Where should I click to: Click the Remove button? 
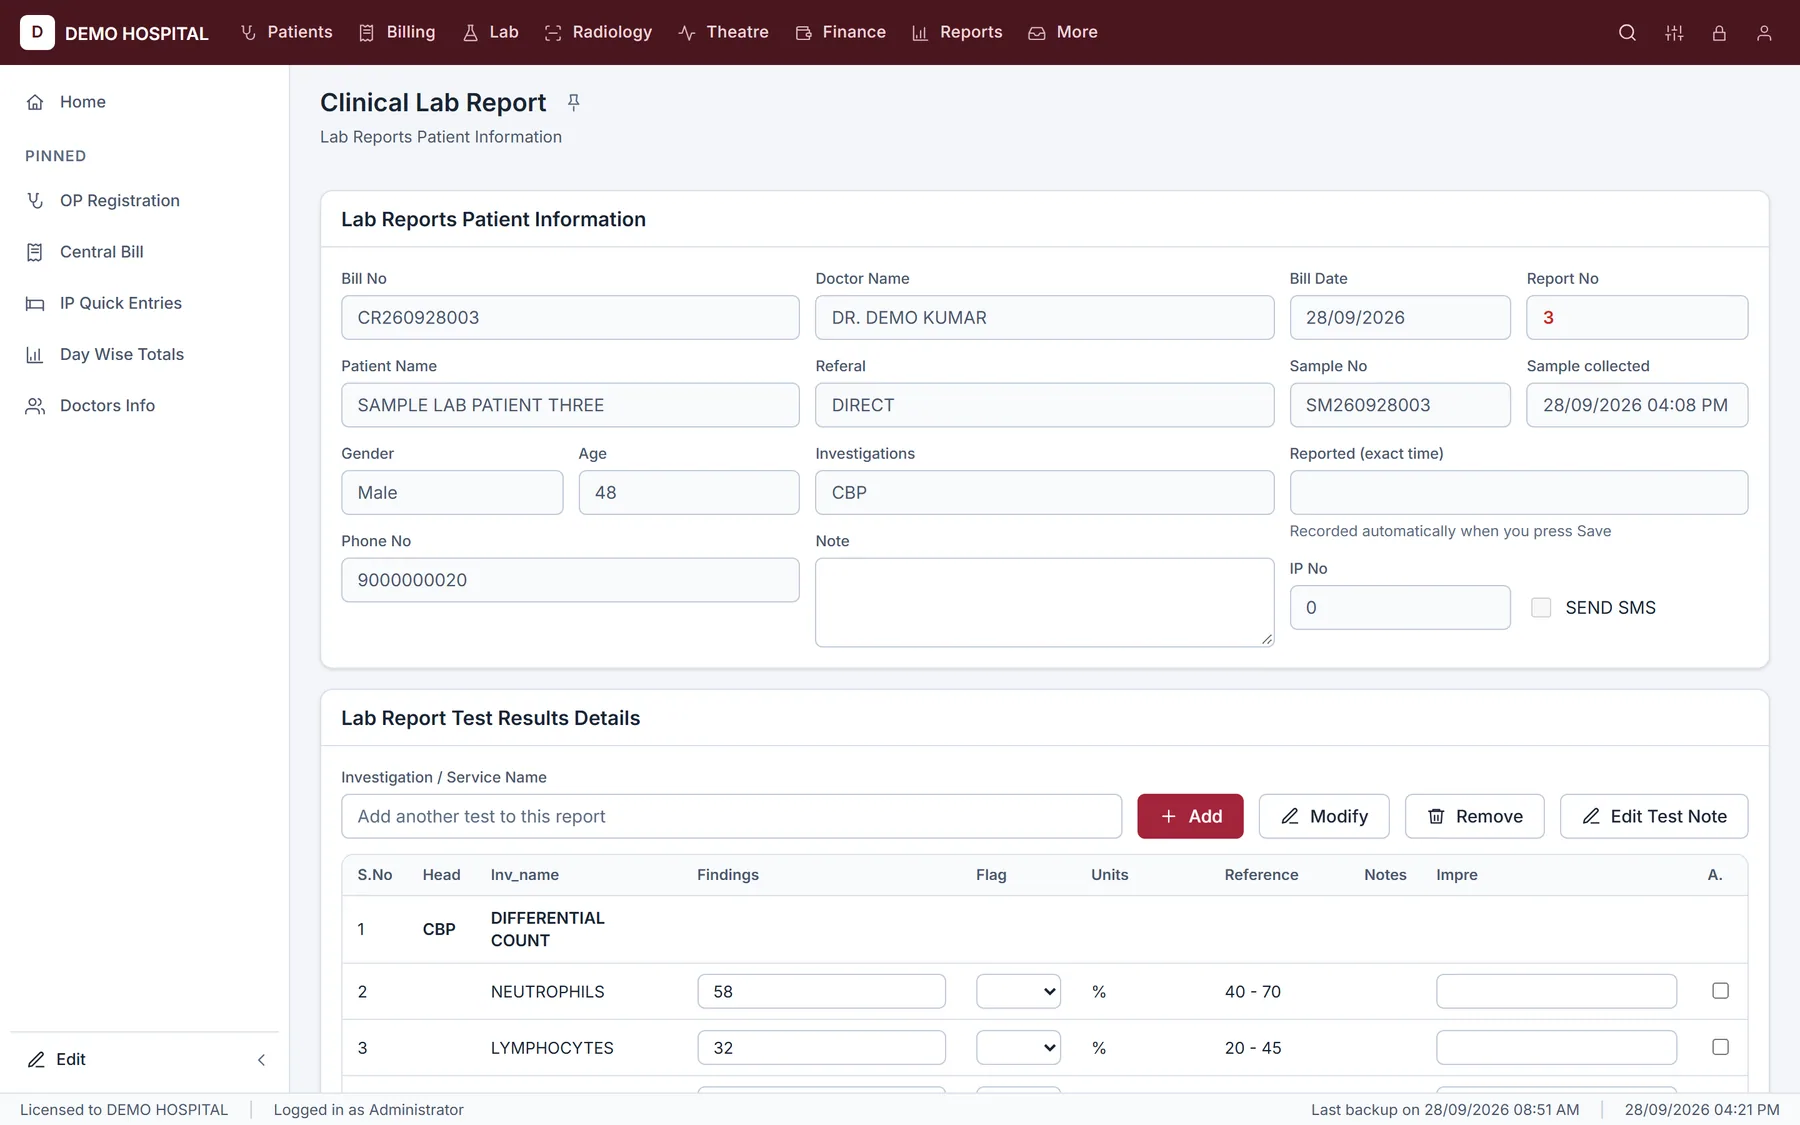[x=1474, y=816]
